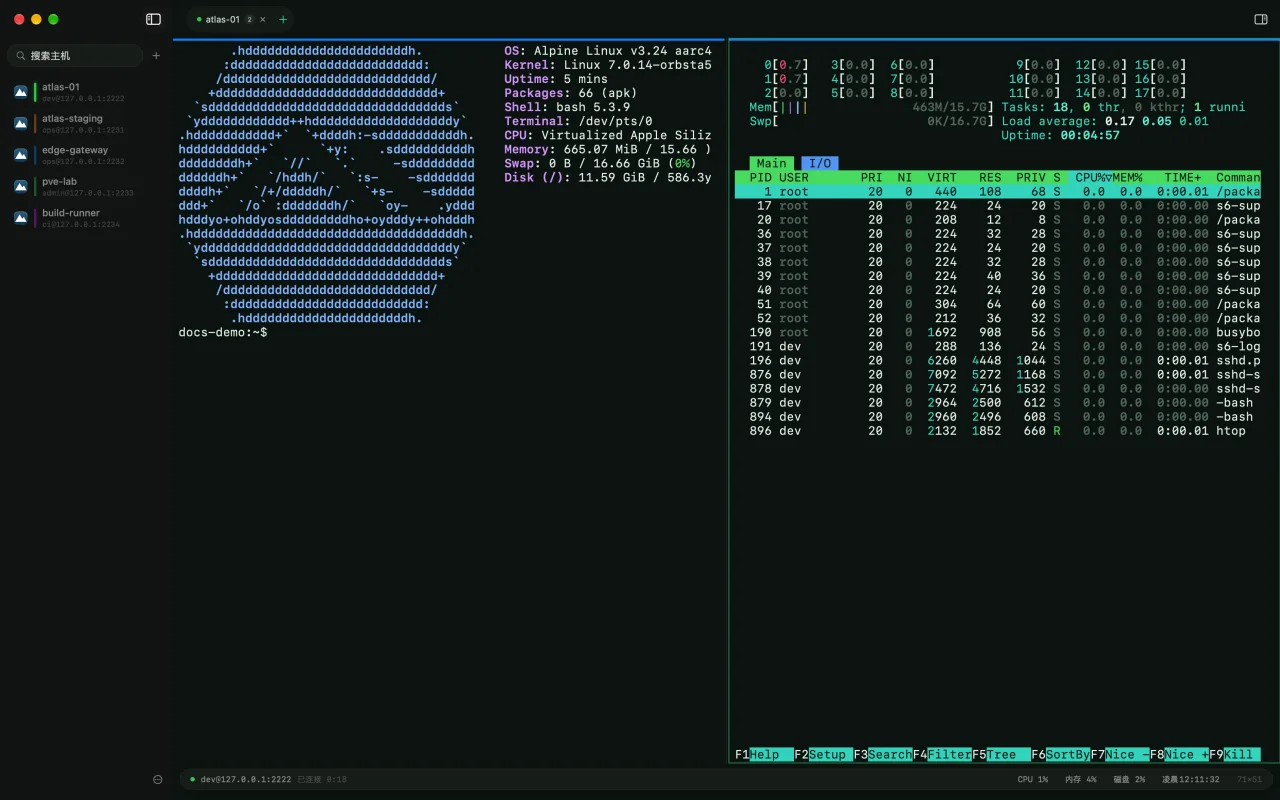Sort htop by the TIME+ column header
1280x800 pixels.
[x=1183, y=177]
